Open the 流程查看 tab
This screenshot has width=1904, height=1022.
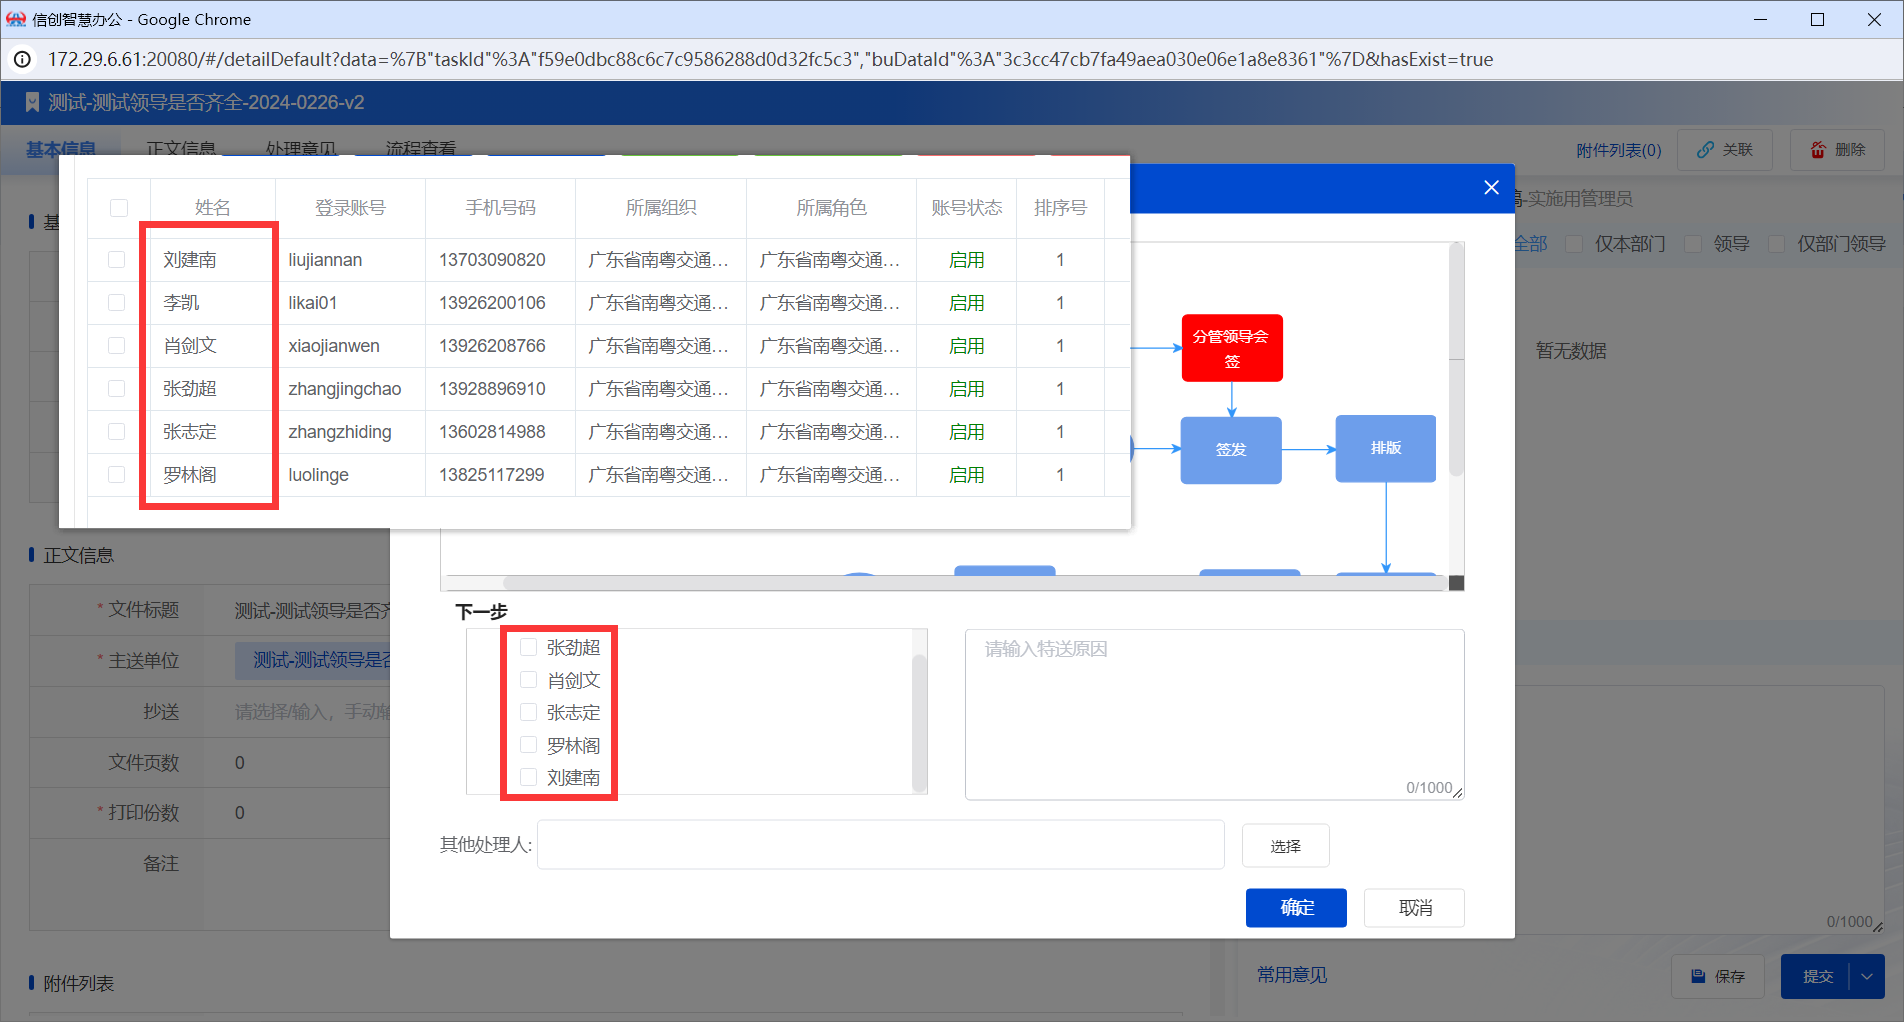pos(421,149)
